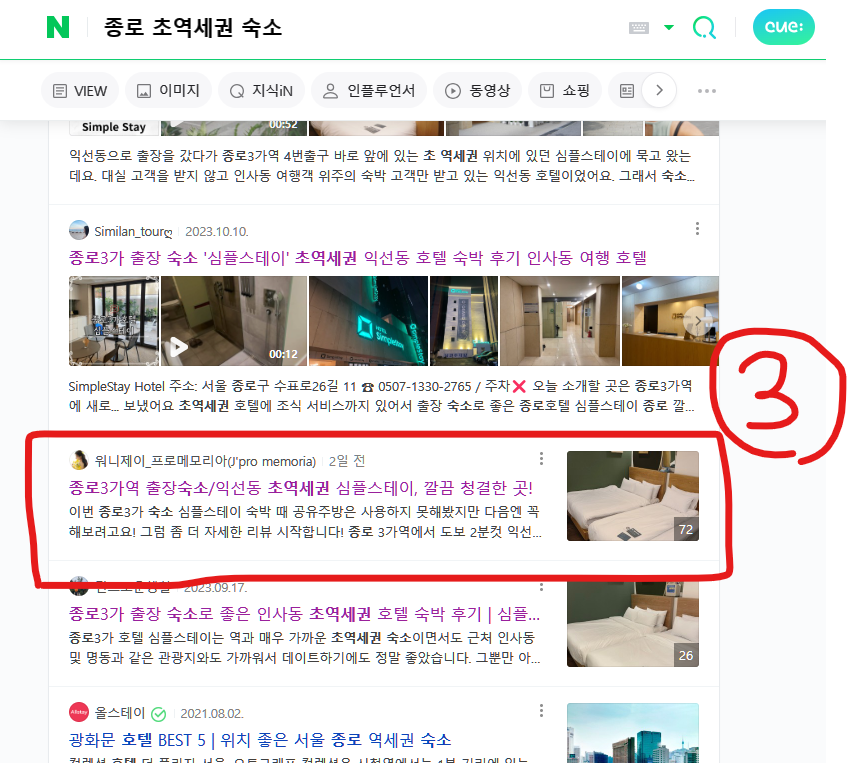848x763 pixels.
Task: Open the green neon Simplestay sign thumbnail
Action: (x=368, y=321)
